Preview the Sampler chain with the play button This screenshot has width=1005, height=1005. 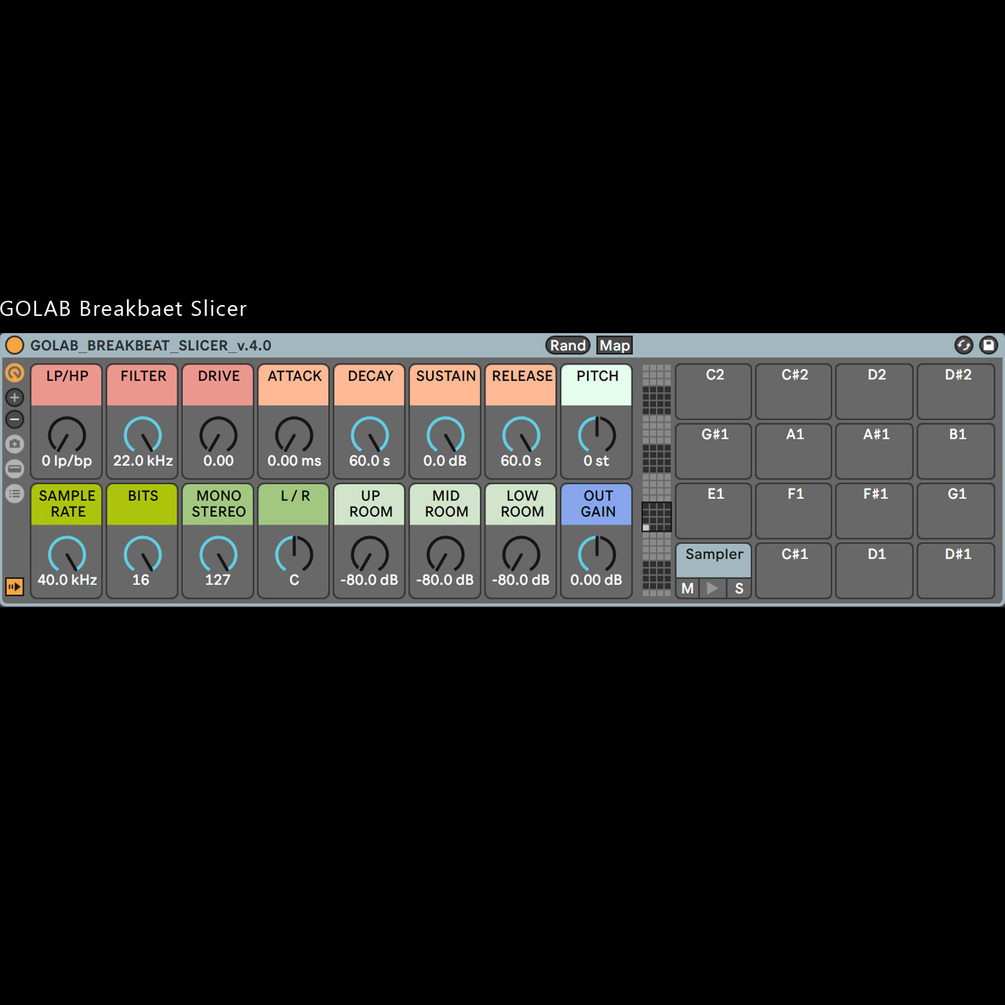tap(713, 588)
